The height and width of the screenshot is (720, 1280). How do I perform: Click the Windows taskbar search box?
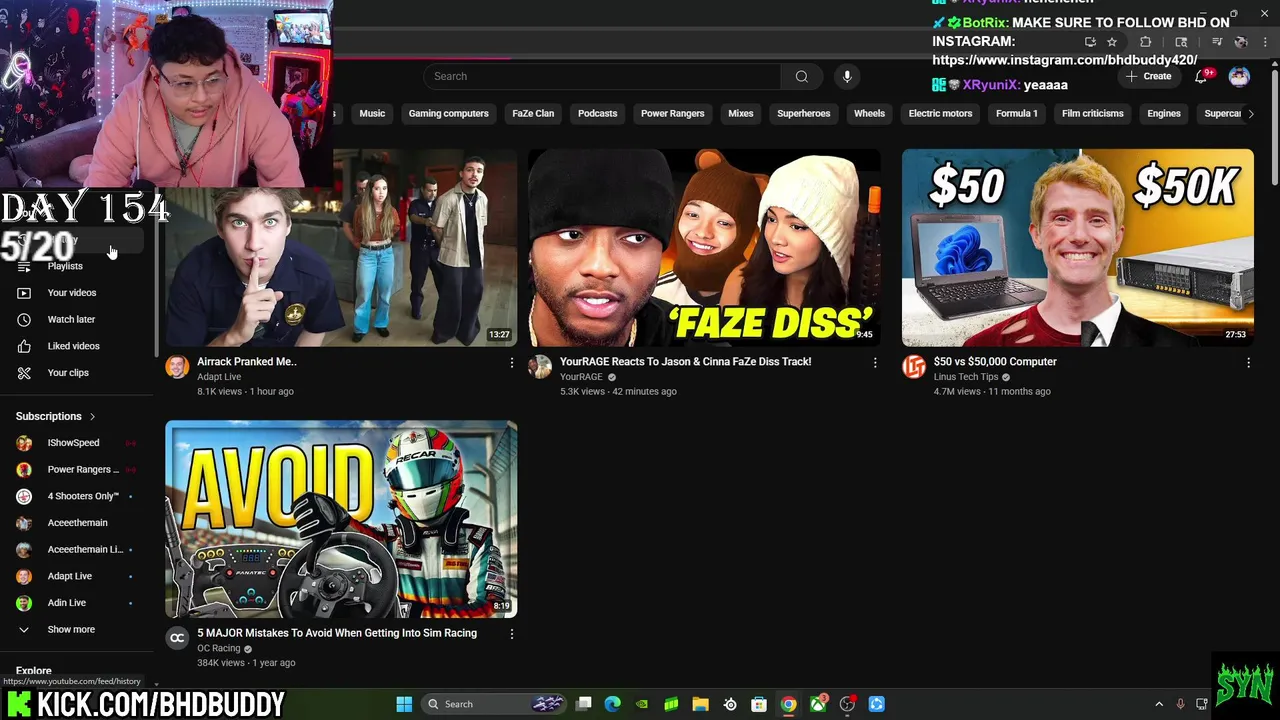493,704
